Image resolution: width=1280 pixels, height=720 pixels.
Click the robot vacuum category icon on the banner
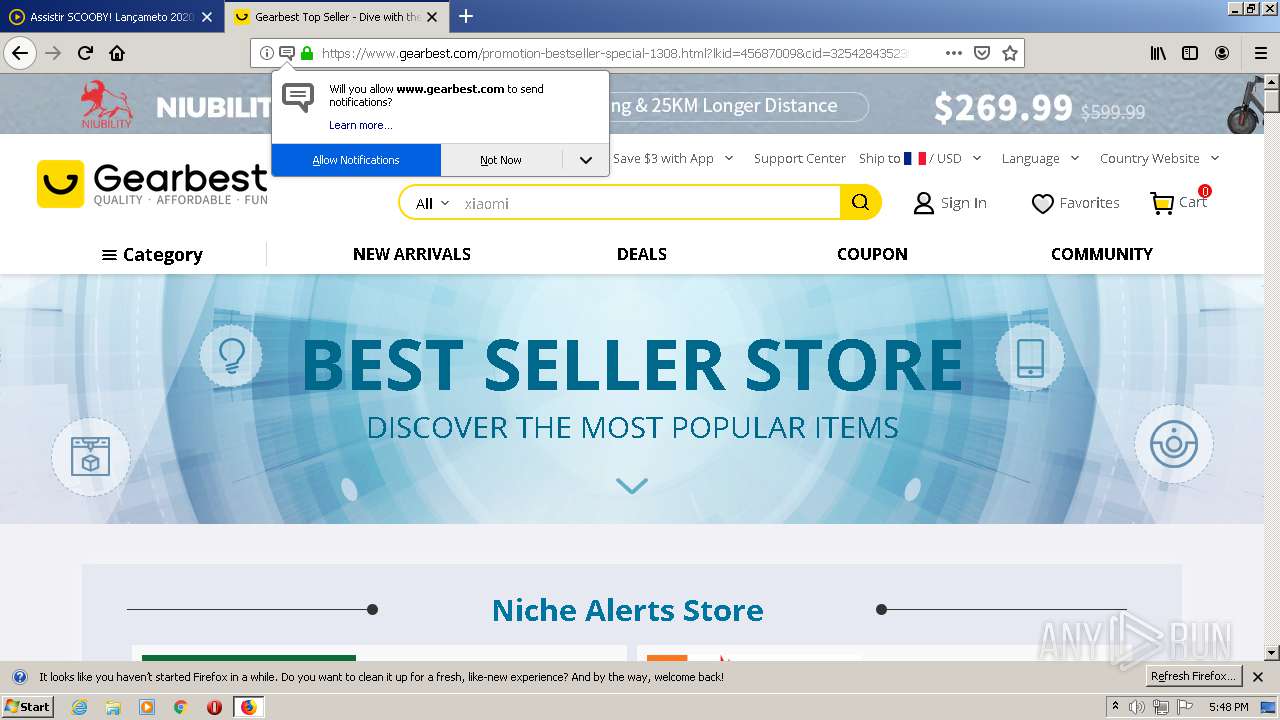click(1174, 444)
